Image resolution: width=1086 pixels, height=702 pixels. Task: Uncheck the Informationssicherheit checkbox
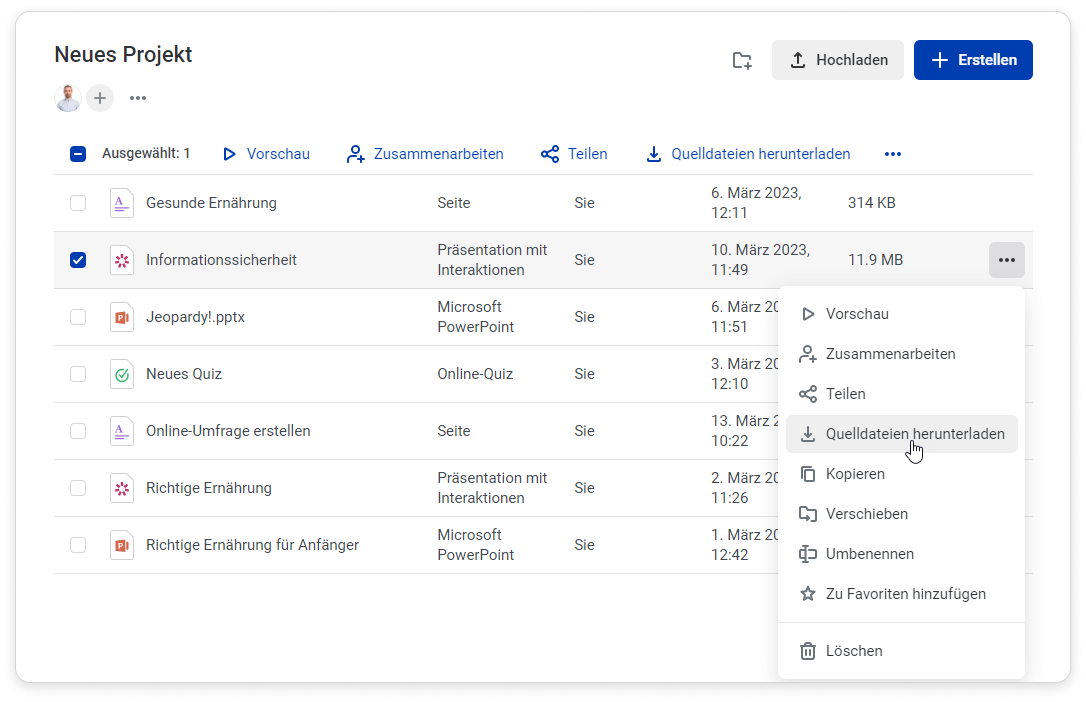coord(78,260)
